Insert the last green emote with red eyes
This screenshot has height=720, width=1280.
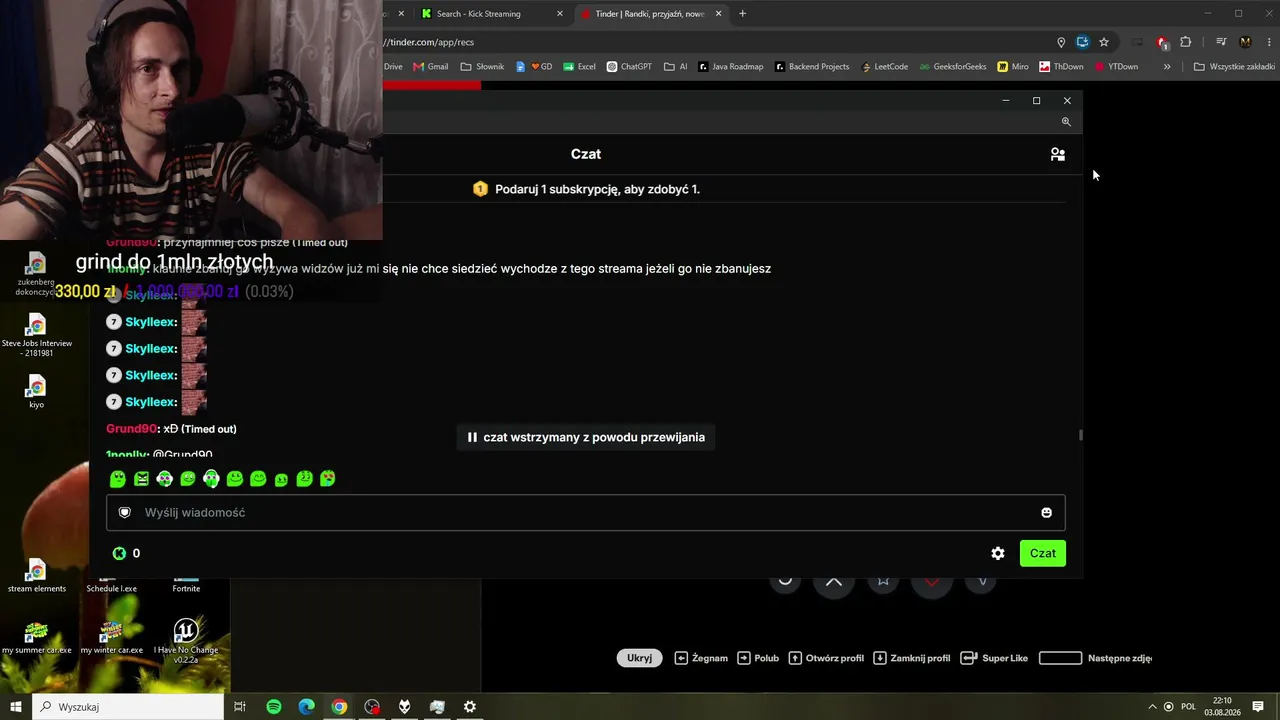click(x=328, y=479)
